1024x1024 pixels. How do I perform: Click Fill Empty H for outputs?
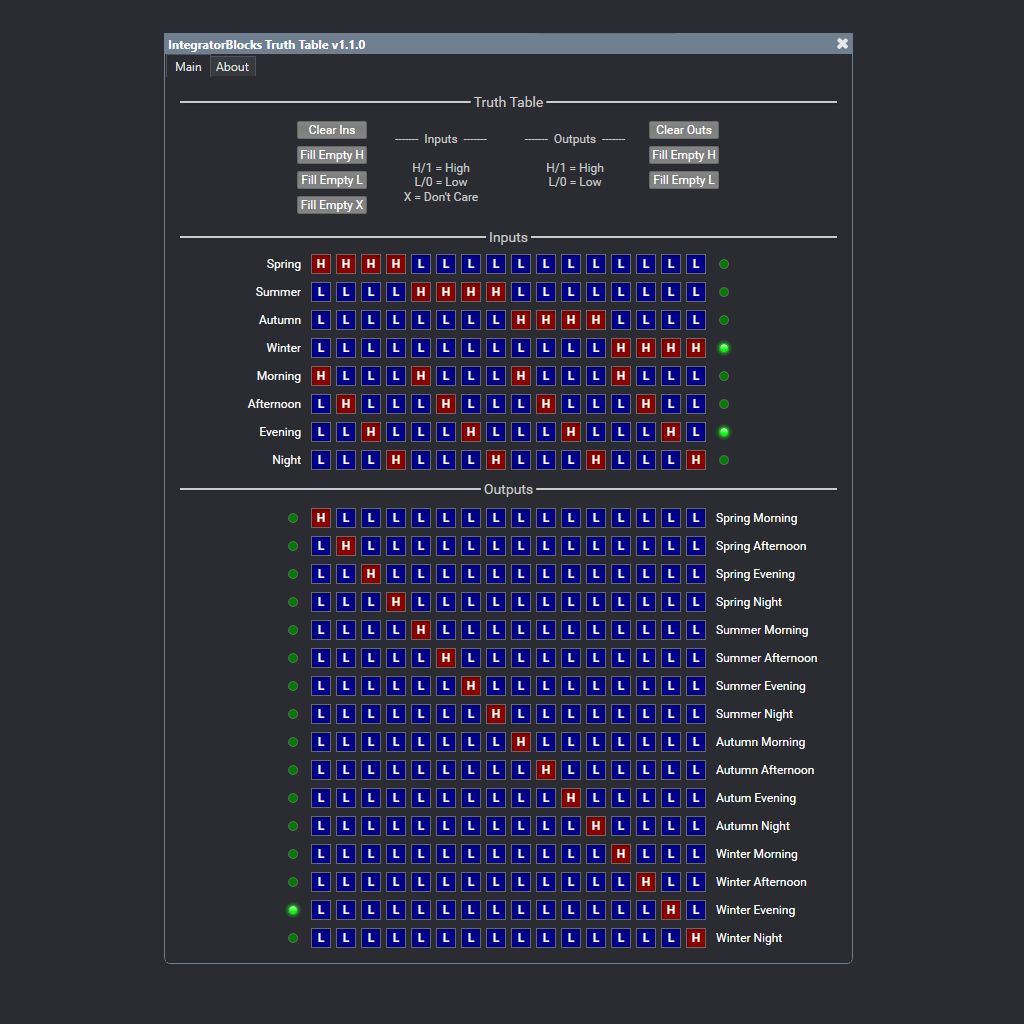coord(683,155)
